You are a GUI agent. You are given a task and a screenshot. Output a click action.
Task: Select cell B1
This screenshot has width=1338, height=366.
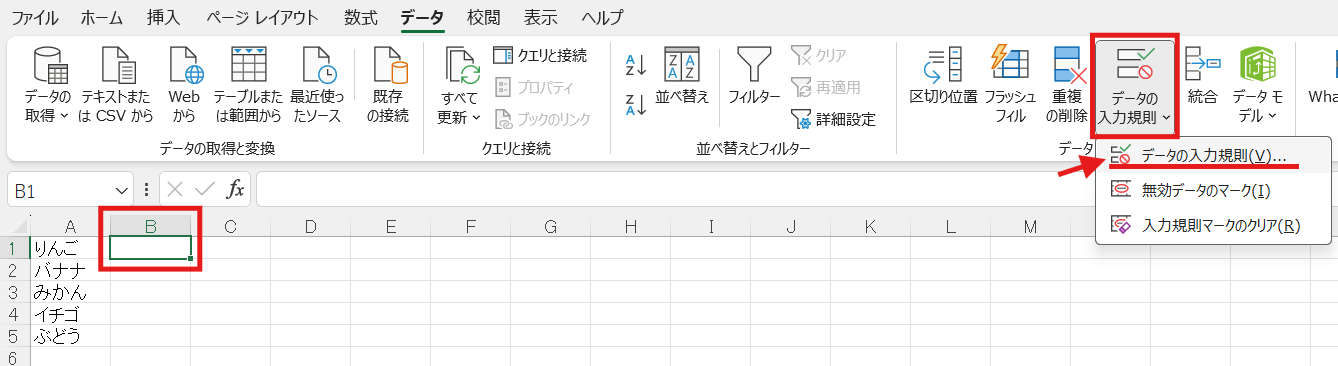(x=150, y=248)
